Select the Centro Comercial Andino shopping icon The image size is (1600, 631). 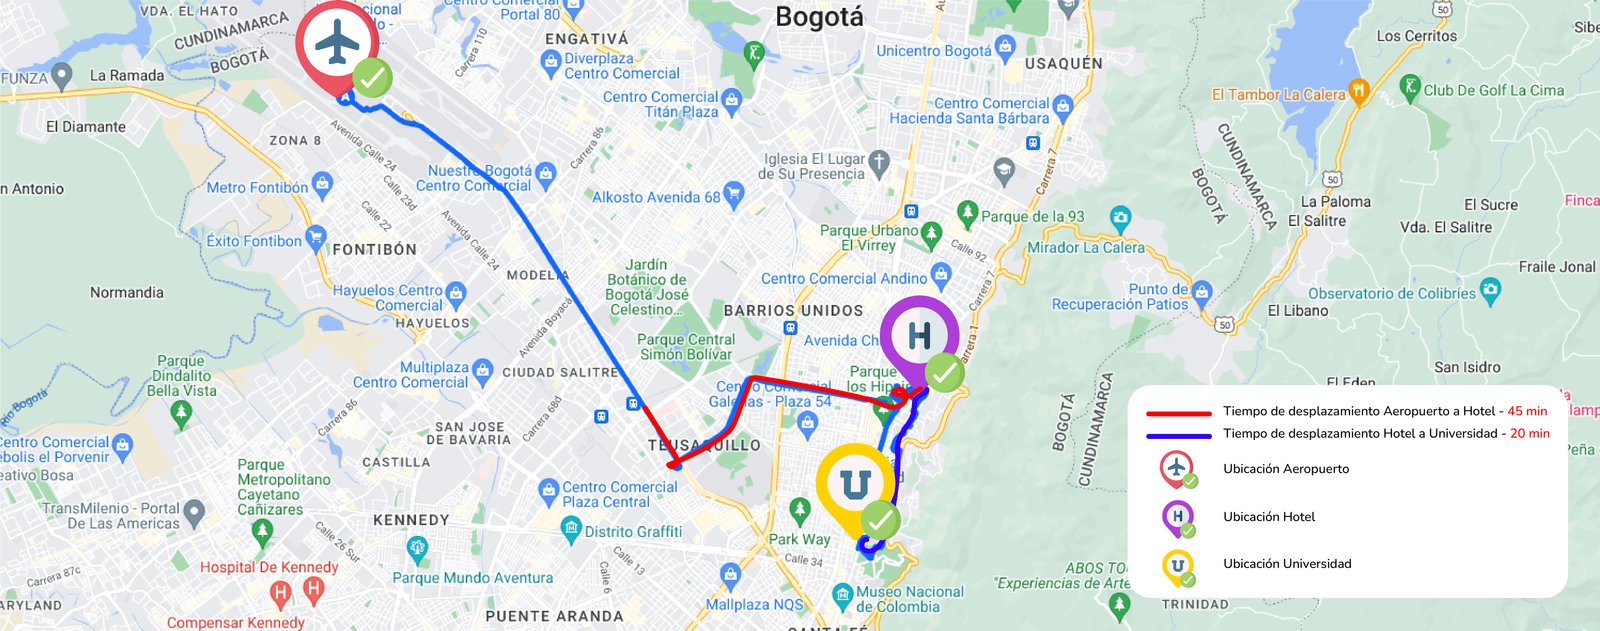tap(940, 274)
